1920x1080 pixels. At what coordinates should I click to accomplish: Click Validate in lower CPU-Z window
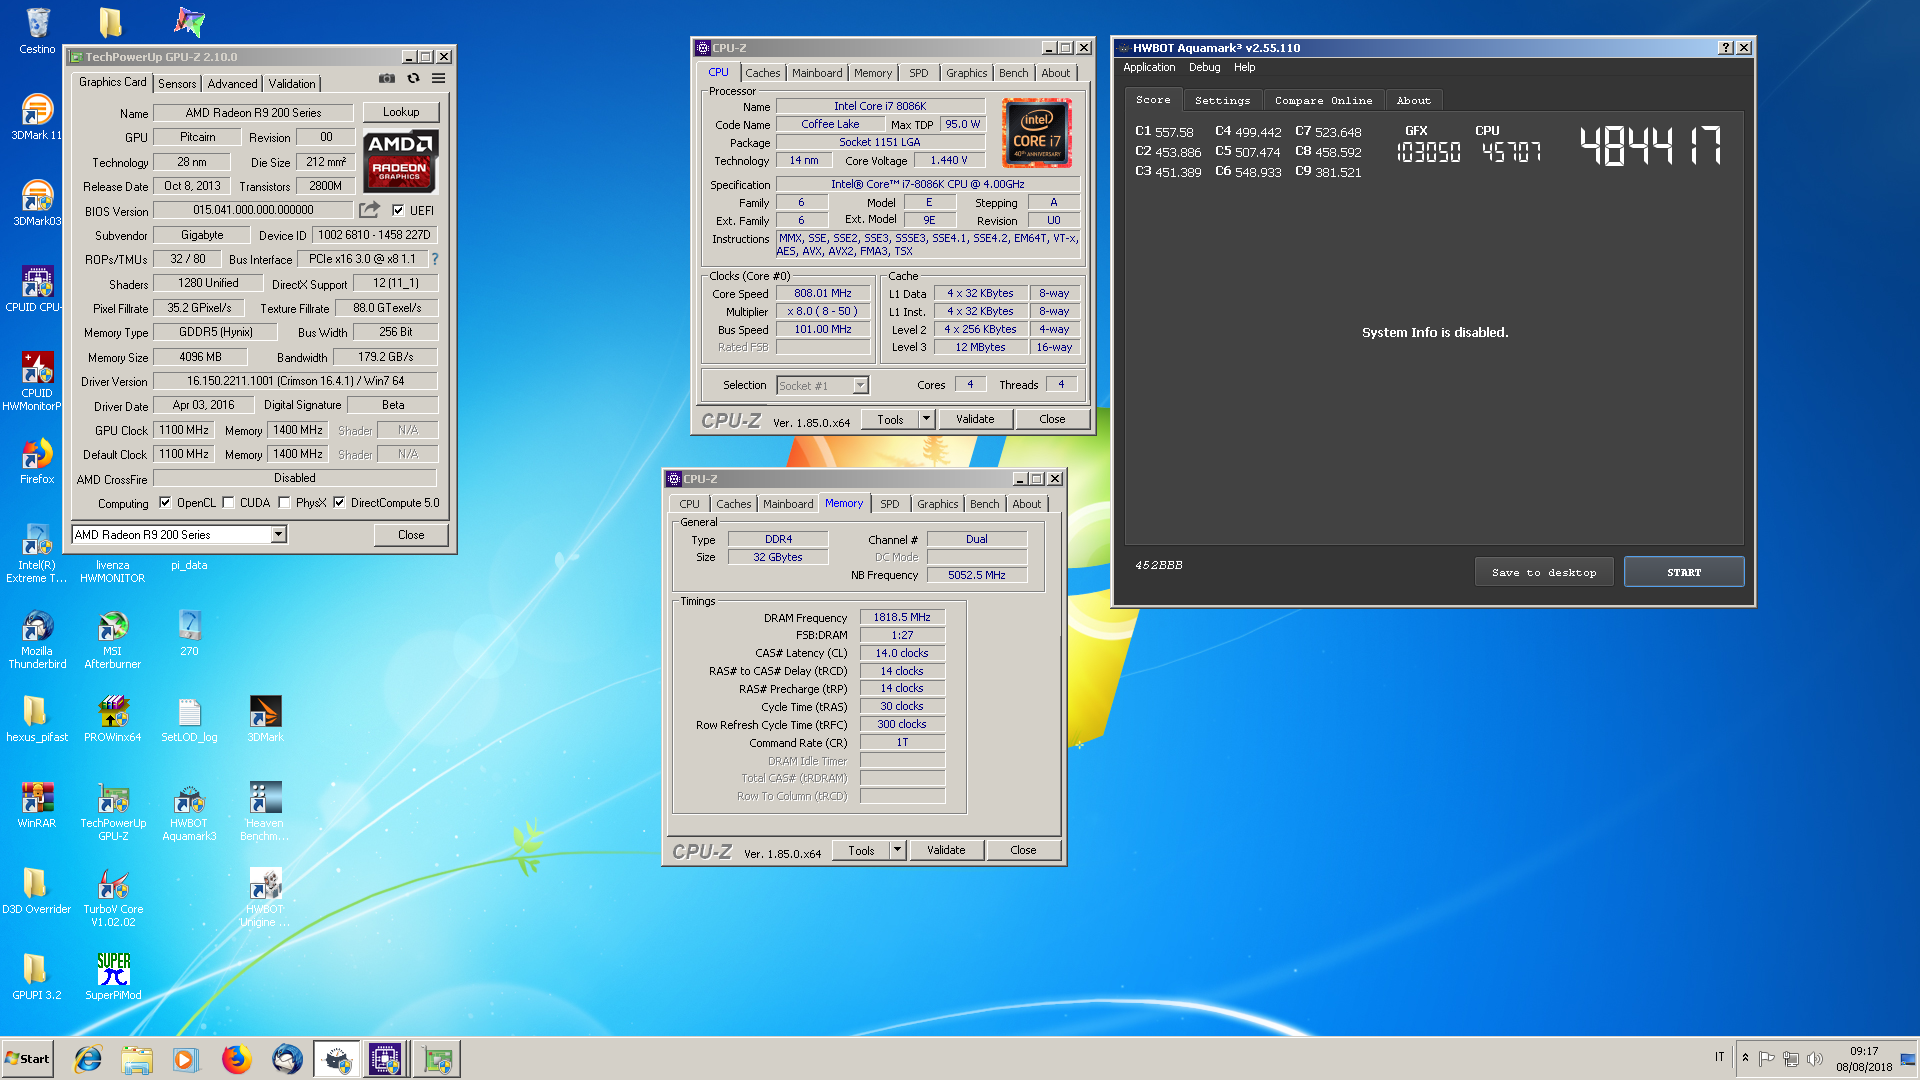pyautogui.click(x=946, y=850)
